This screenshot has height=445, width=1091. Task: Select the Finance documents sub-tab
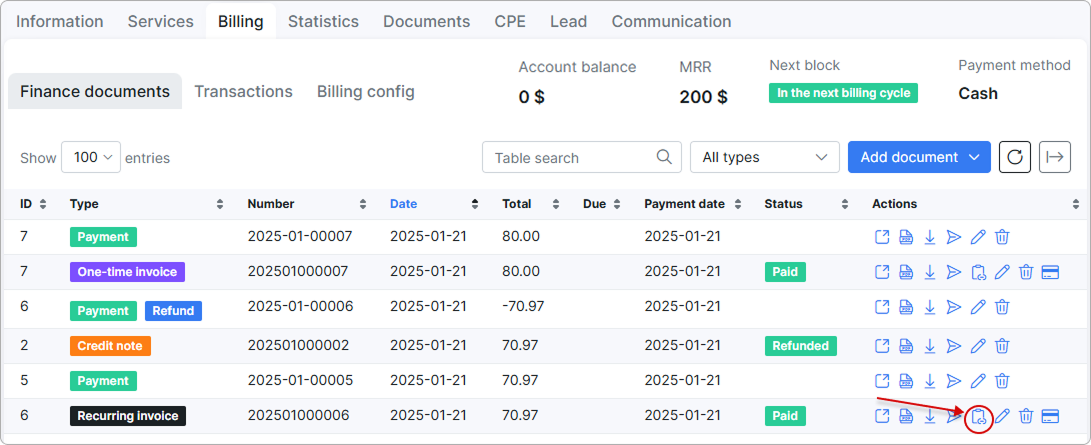95,91
